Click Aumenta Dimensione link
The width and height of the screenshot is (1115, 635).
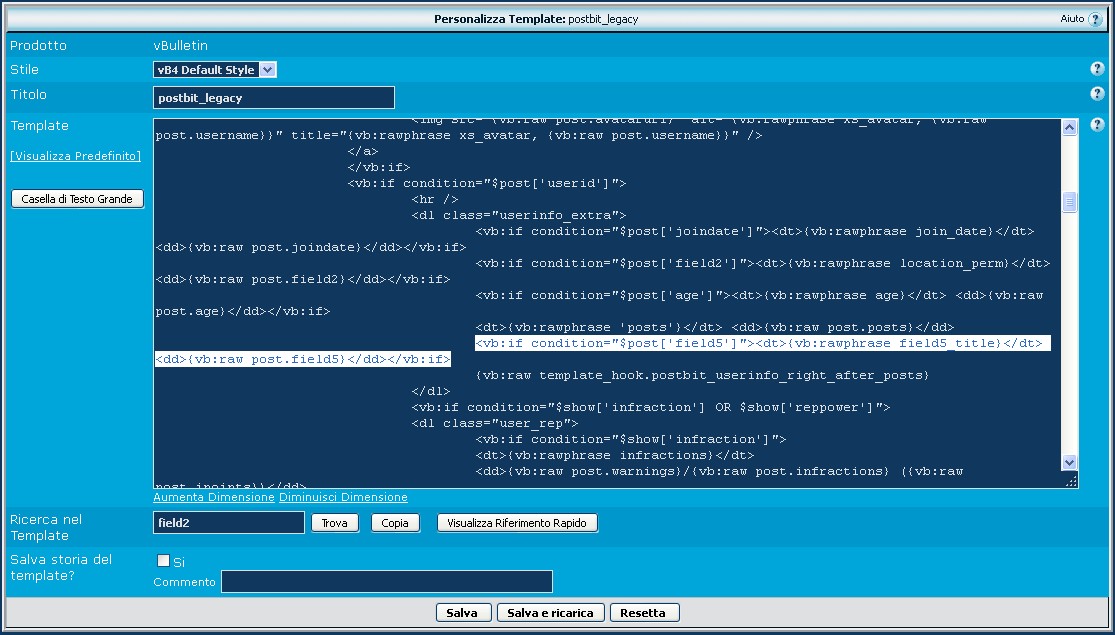coord(214,497)
